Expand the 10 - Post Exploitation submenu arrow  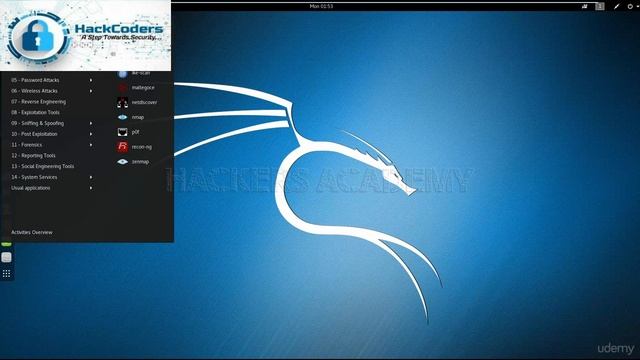(91, 134)
